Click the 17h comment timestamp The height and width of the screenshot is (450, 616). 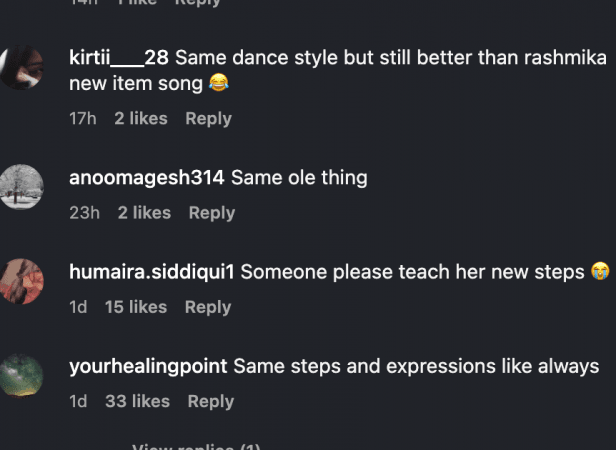(x=82, y=118)
